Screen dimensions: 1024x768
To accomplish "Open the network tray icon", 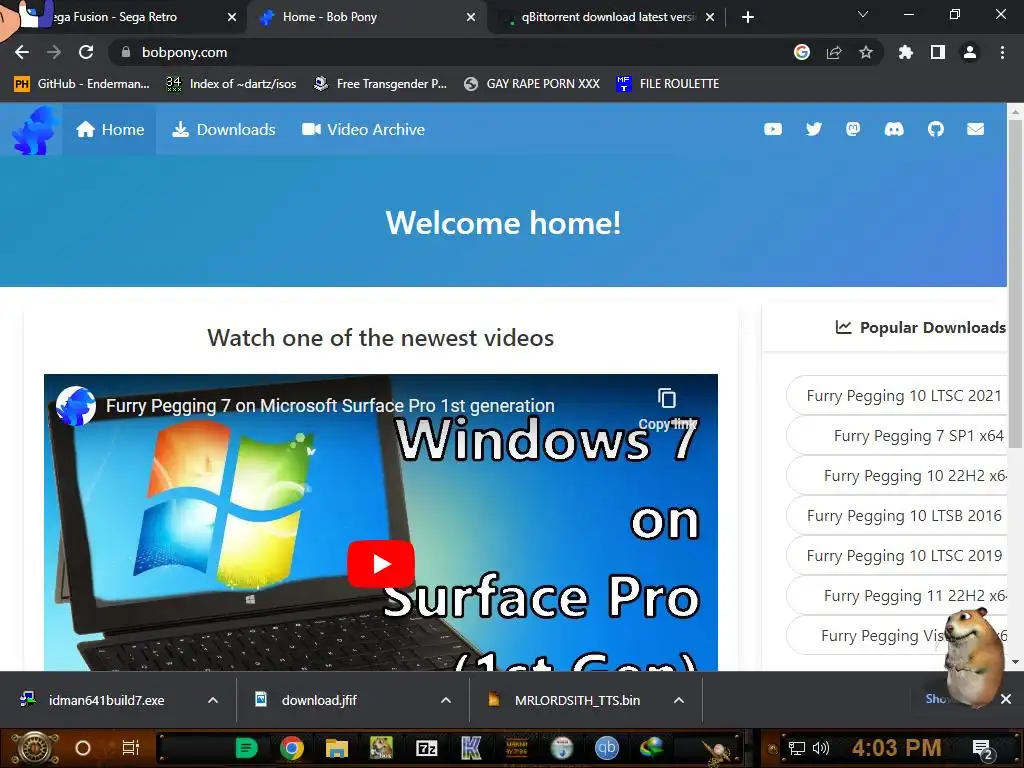I will [x=797, y=748].
